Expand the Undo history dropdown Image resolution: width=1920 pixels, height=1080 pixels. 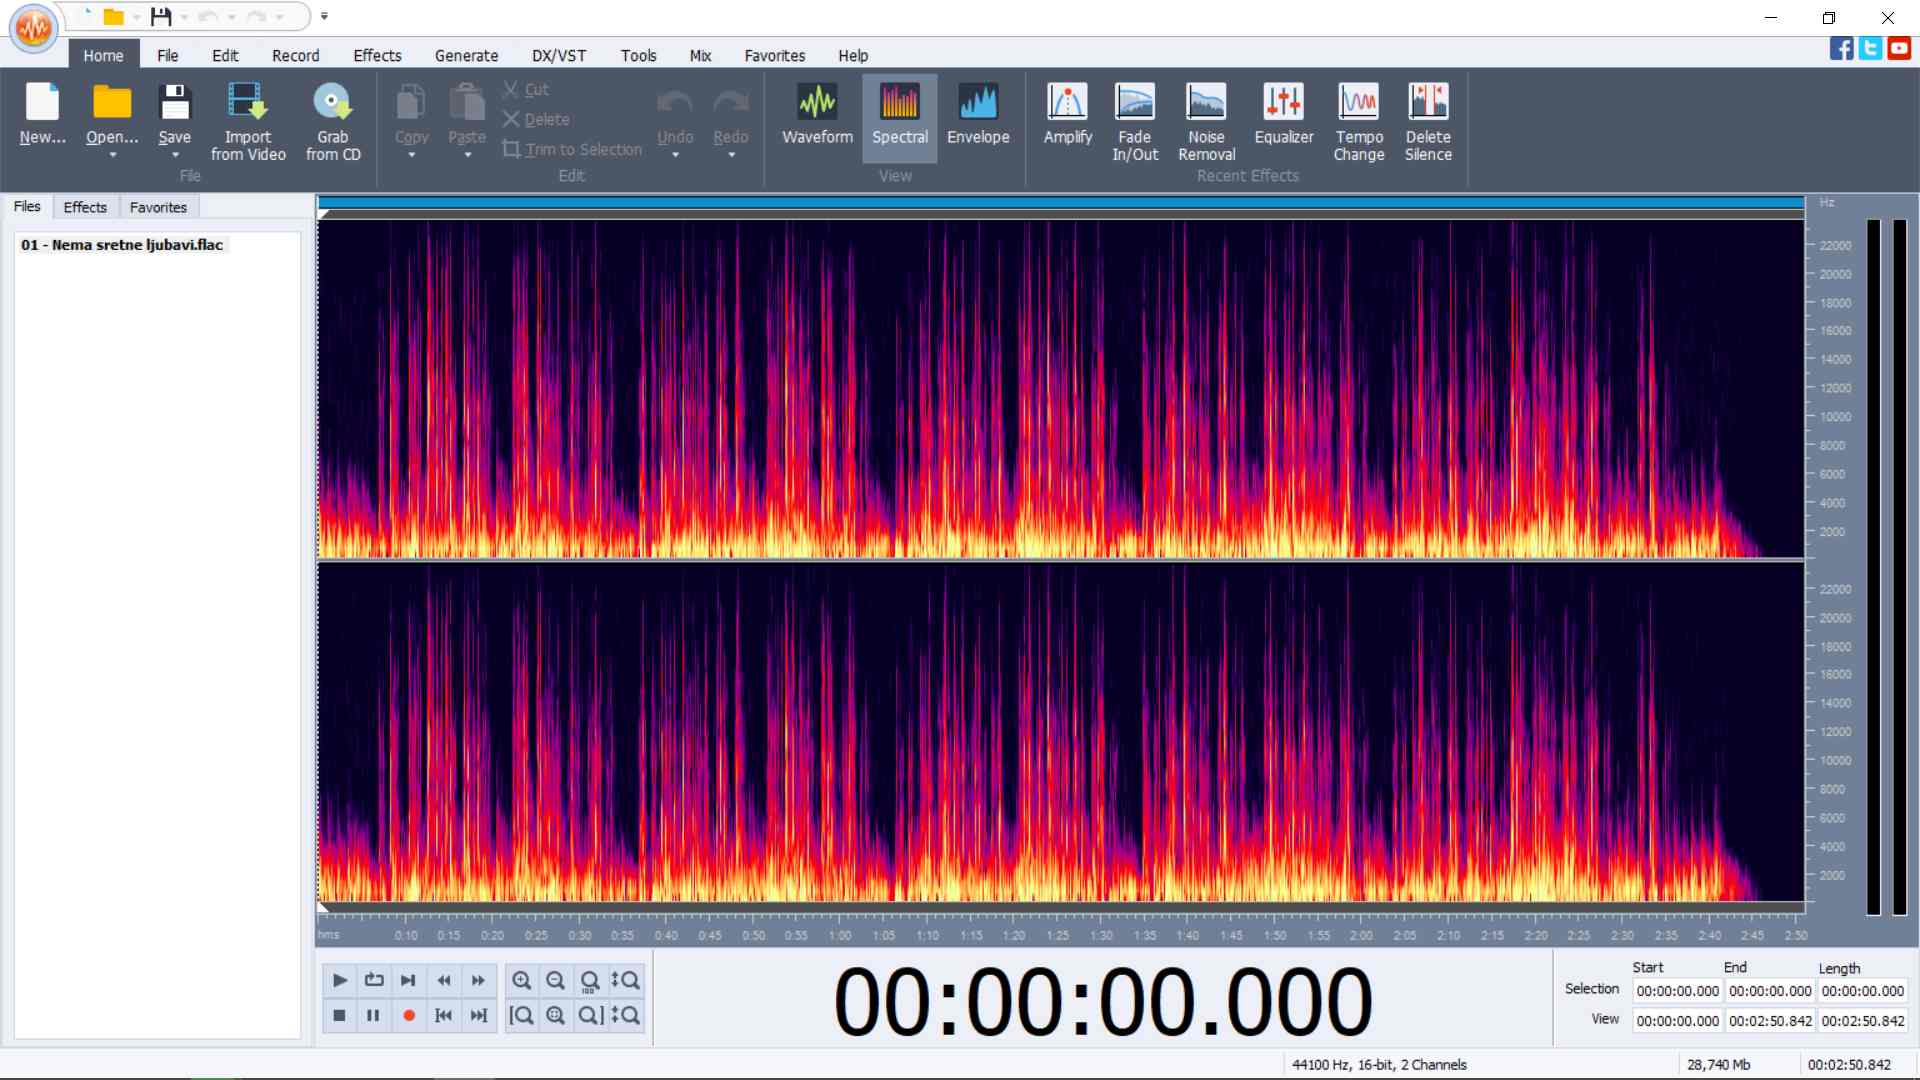pos(675,155)
